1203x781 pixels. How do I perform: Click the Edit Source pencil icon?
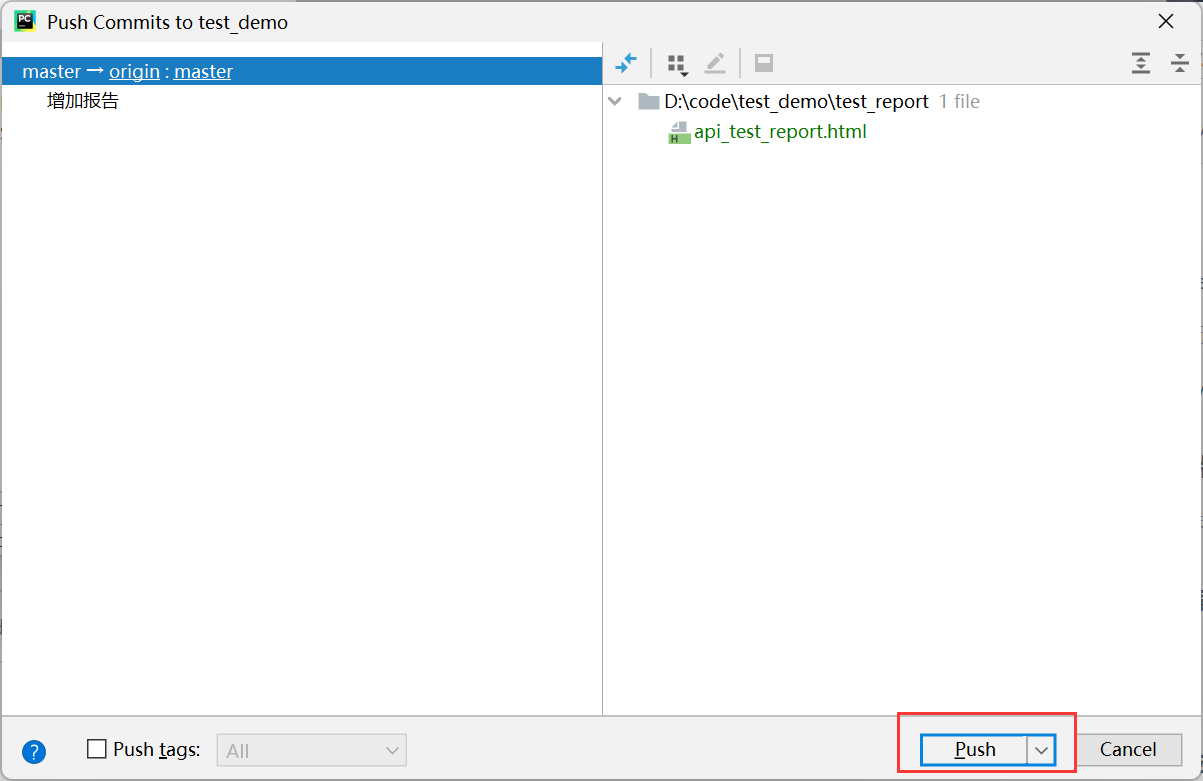[x=715, y=64]
